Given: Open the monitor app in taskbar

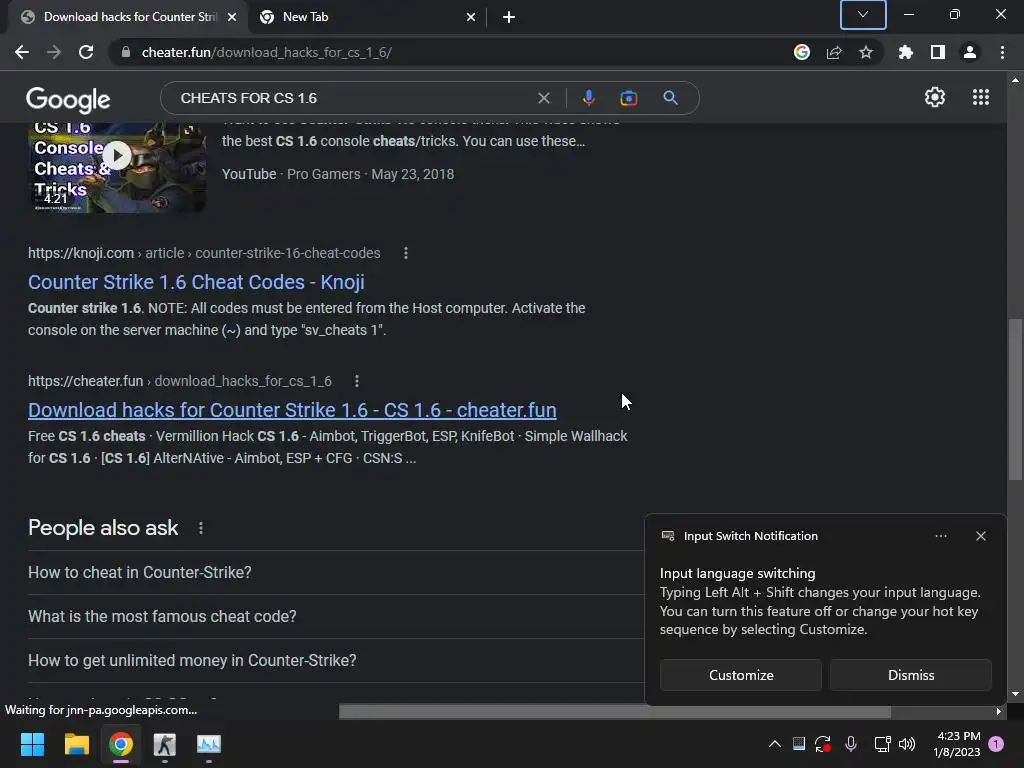Looking at the screenshot, I should click(x=209, y=744).
